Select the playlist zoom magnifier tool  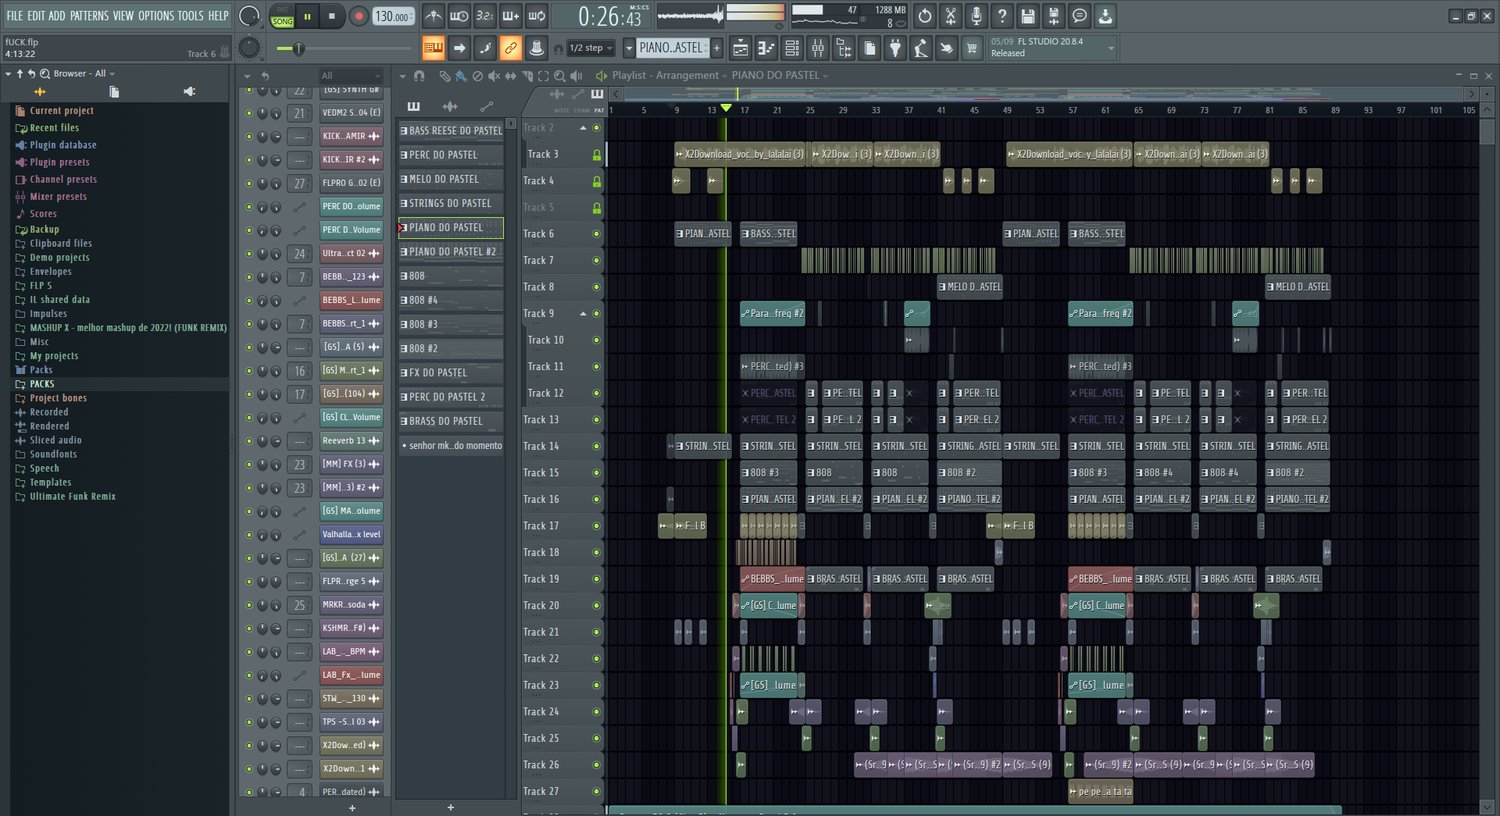559,76
